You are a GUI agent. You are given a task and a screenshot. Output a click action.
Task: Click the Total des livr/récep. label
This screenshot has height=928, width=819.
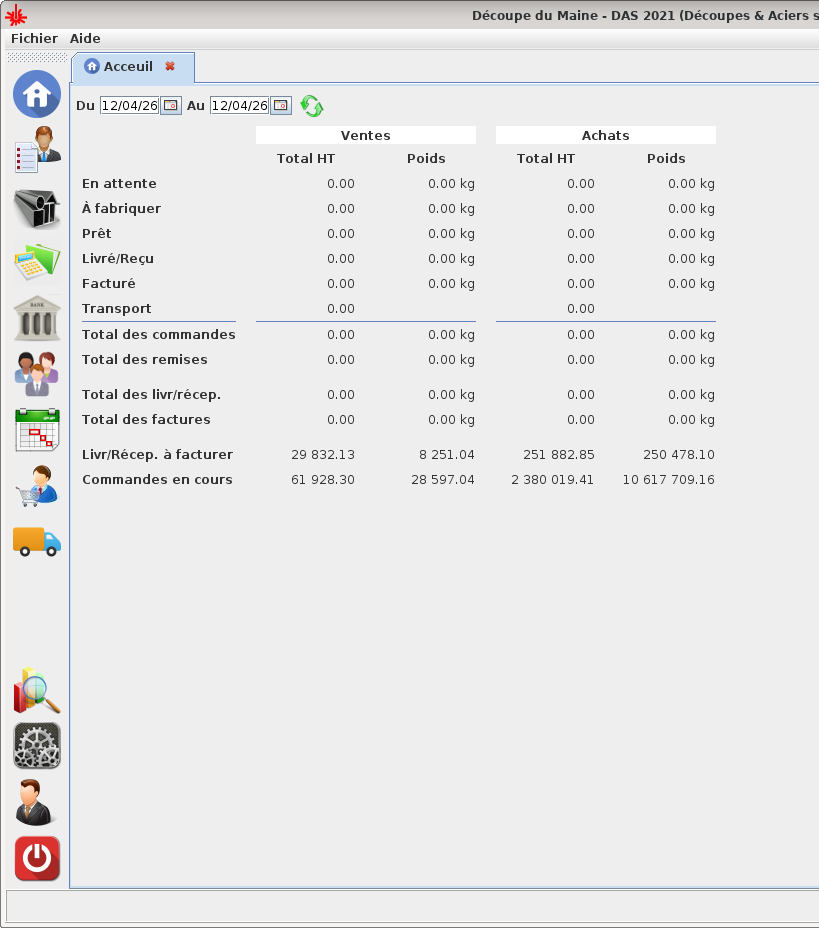[x=151, y=394]
